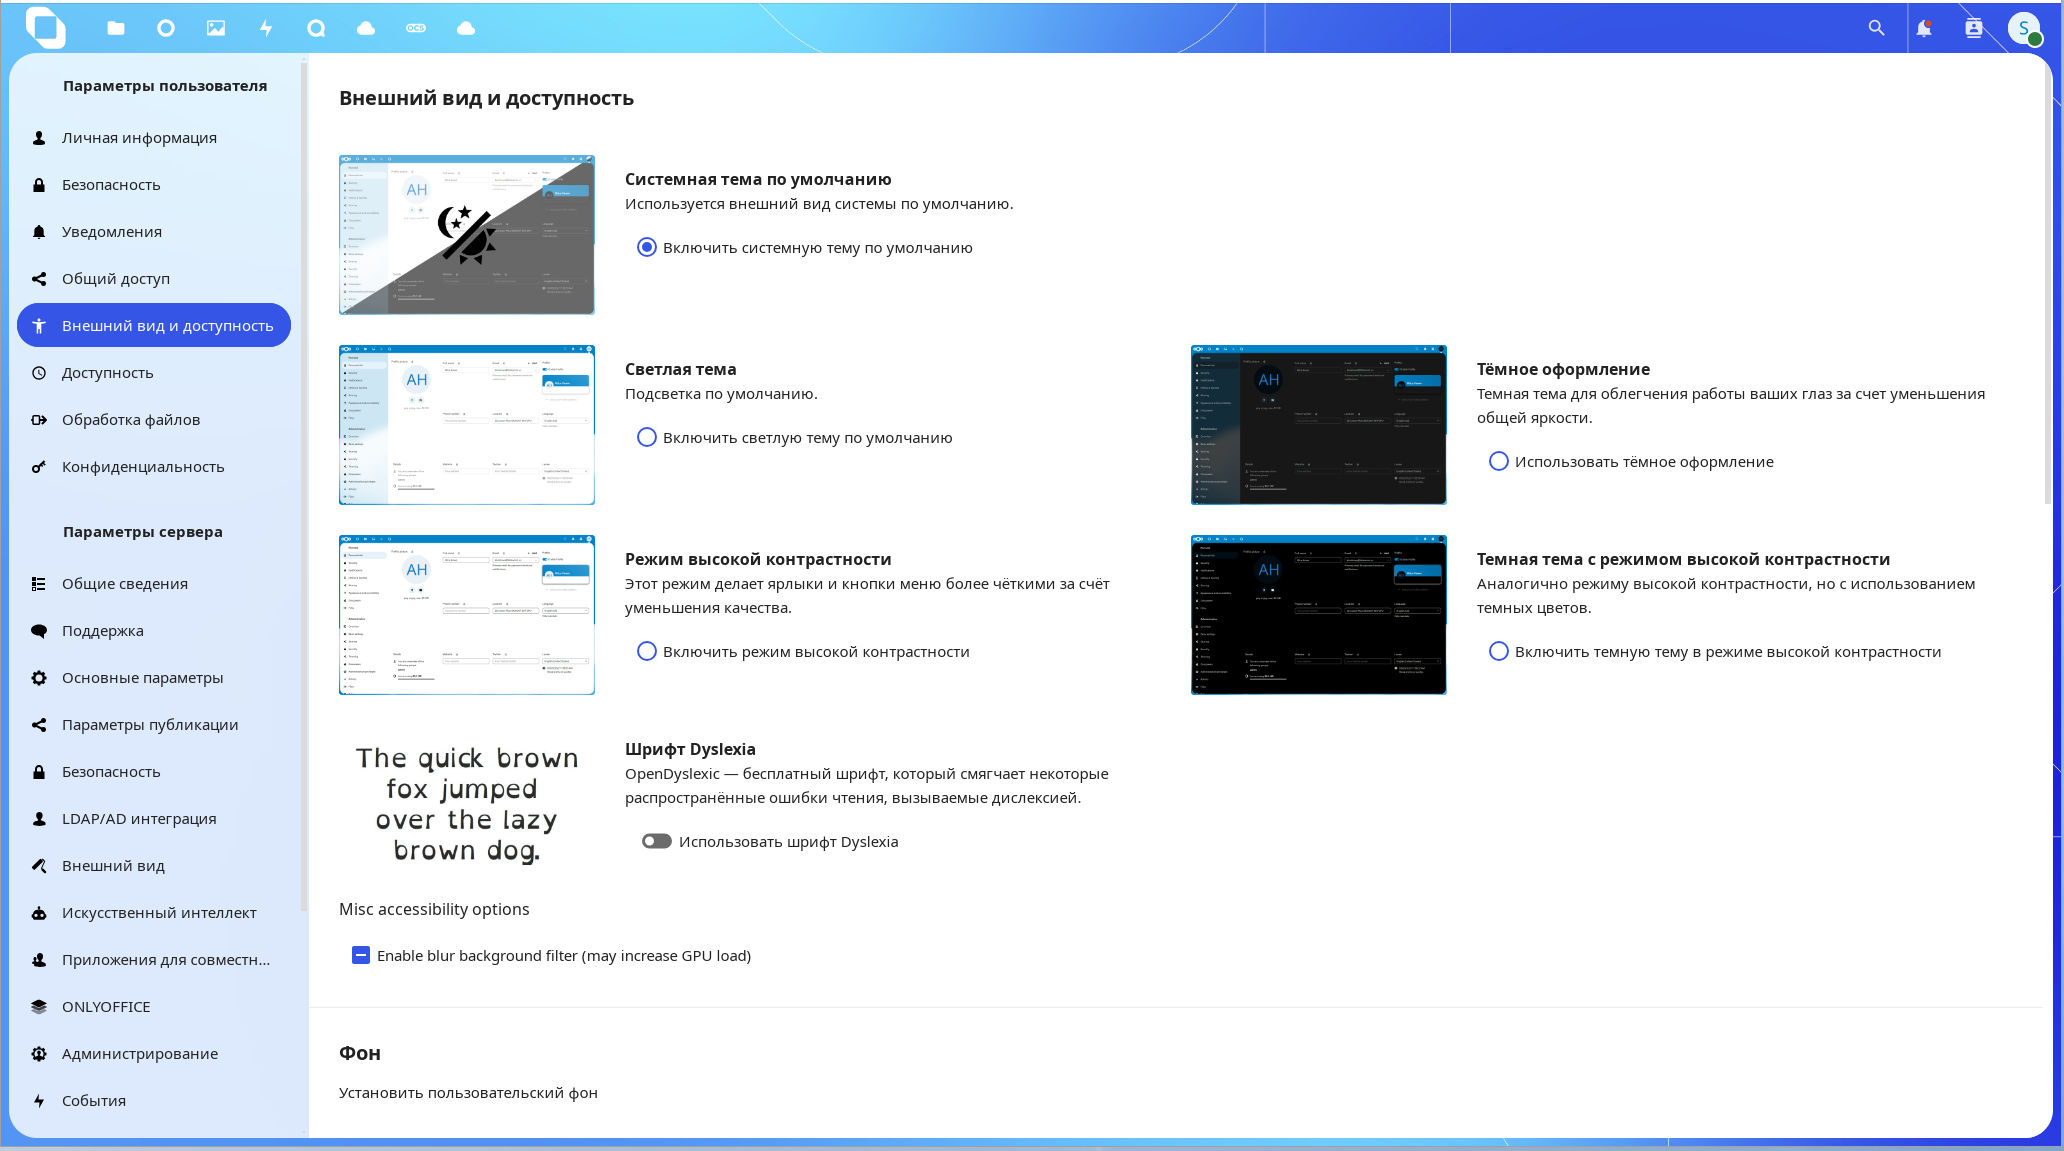The width and height of the screenshot is (2064, 1151).
Task: Enable high contrast mode radio button
Action: (647, 652)
